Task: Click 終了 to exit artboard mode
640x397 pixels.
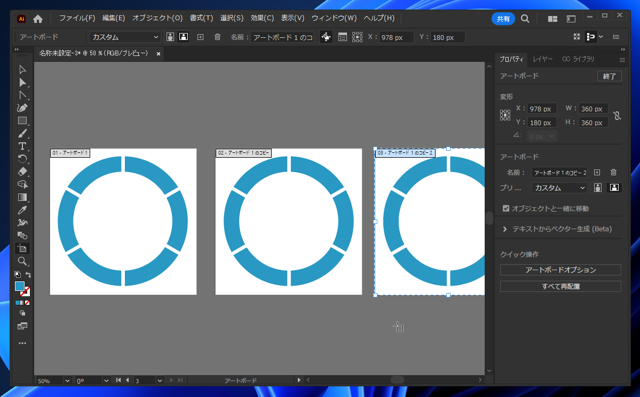Action: pos(609,76)
